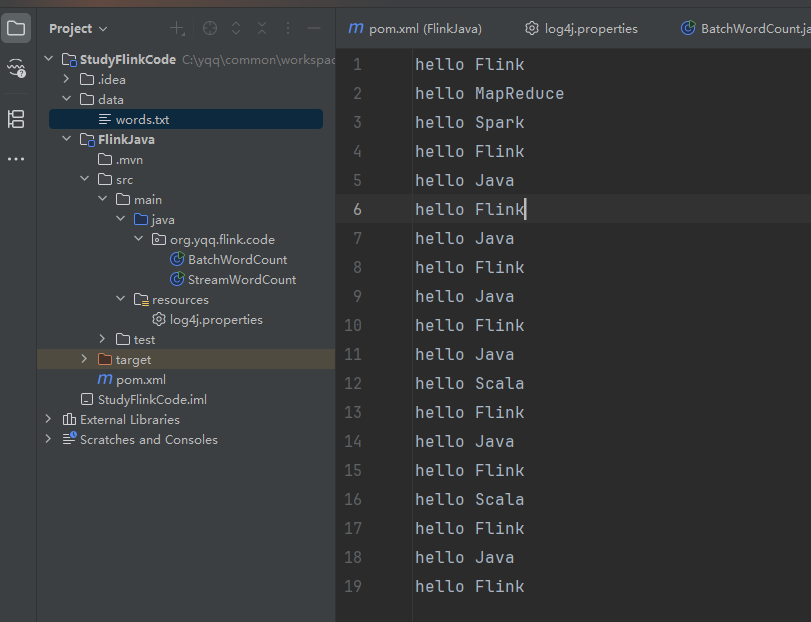Screen dimensions: 811x622
Task: Click the BatchWordCount class icon in tree
Action: click(x=177, y=259)
